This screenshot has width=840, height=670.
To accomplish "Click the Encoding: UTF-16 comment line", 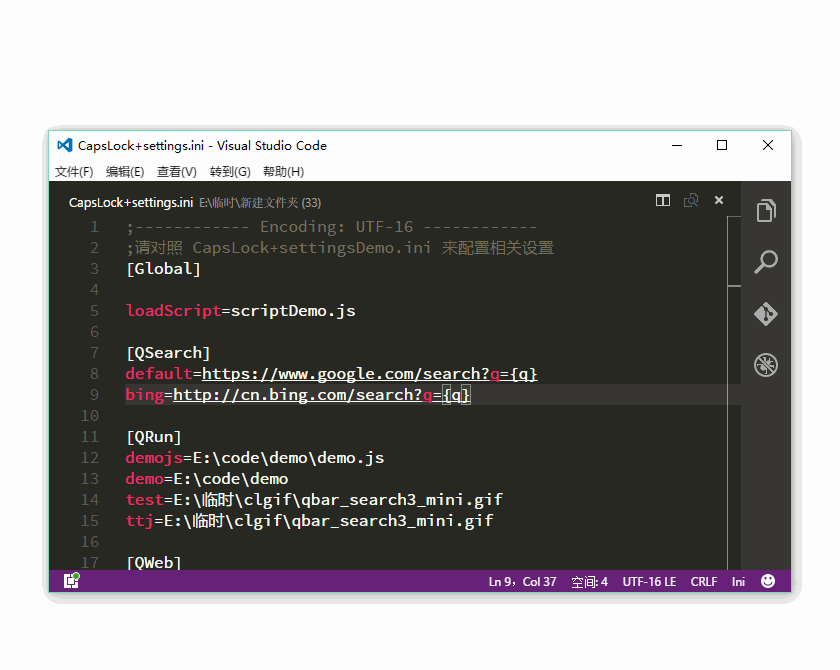I will pyautogui.click(x=332, y=227).
